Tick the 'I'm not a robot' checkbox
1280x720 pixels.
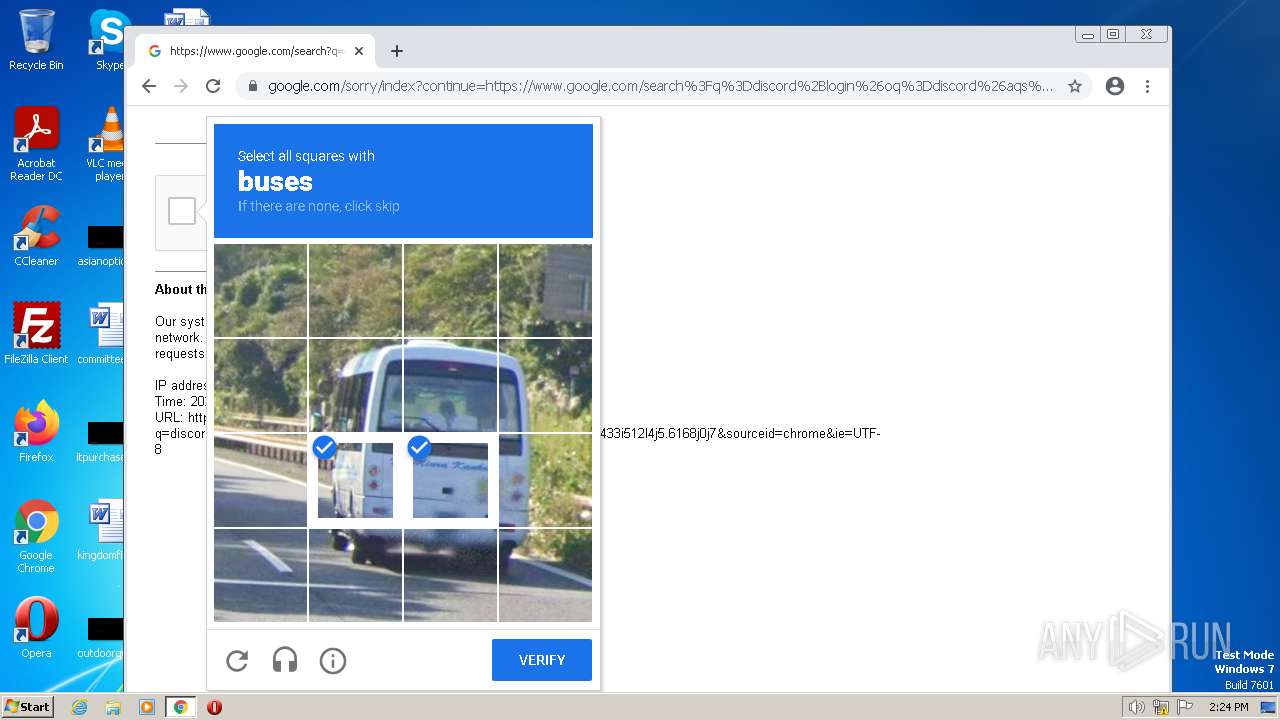coord(182,211)
